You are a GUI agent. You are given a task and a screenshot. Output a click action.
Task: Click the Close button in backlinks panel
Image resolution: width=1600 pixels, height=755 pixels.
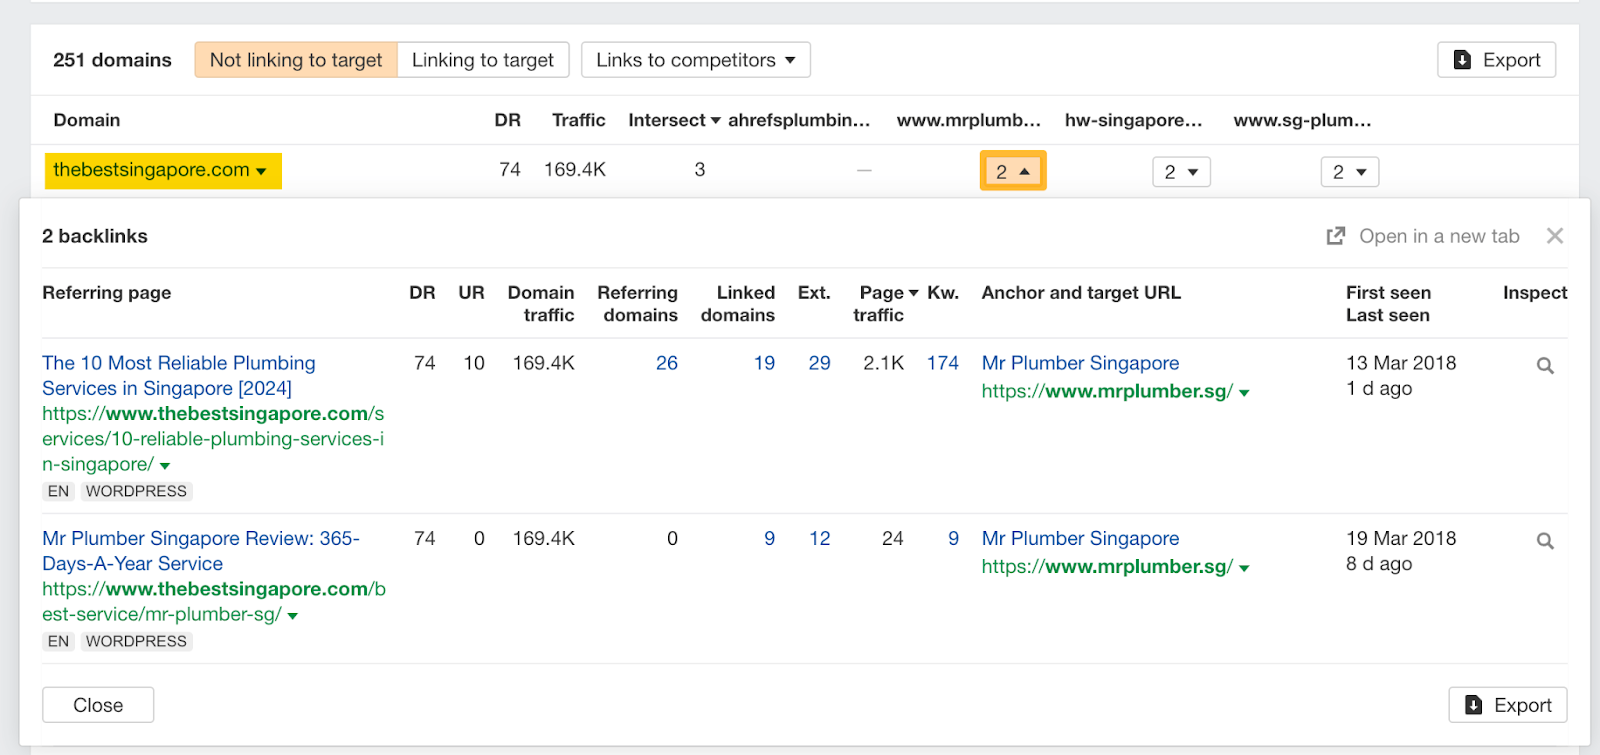(98, 705)
